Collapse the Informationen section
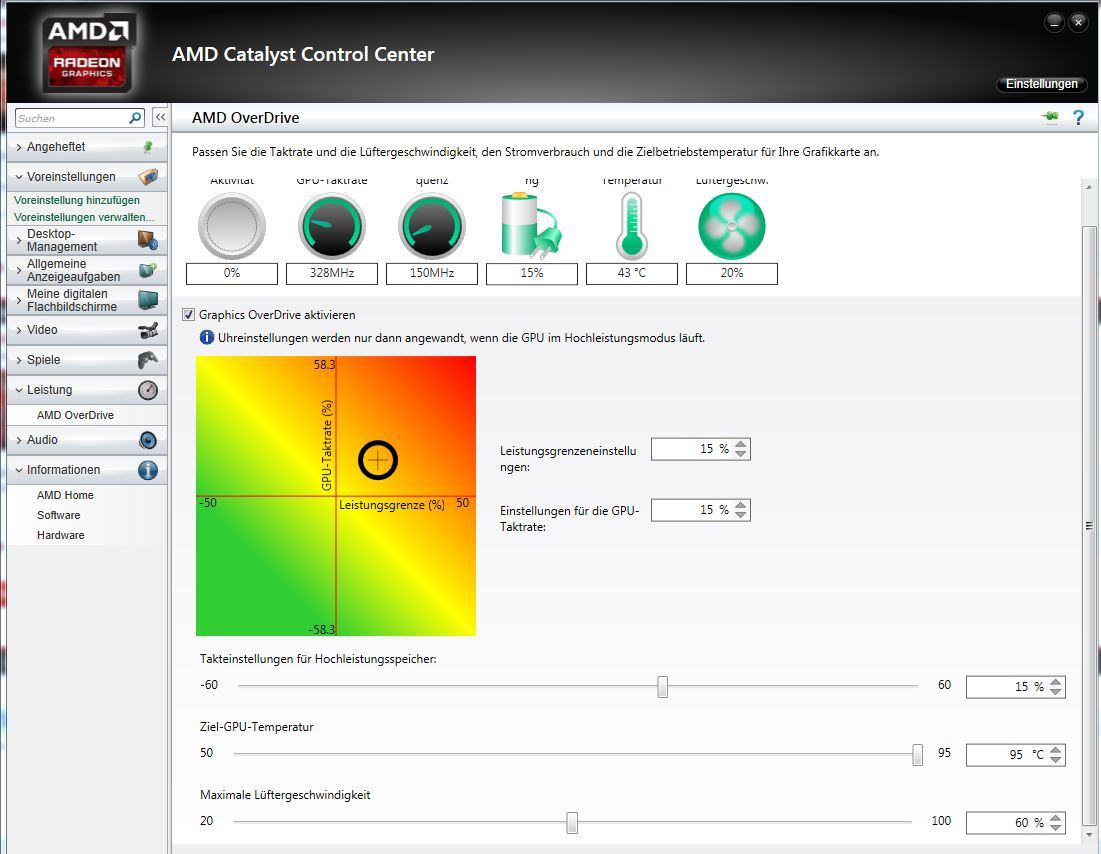This screenshot has height=854, width=1101. [19, 470]
